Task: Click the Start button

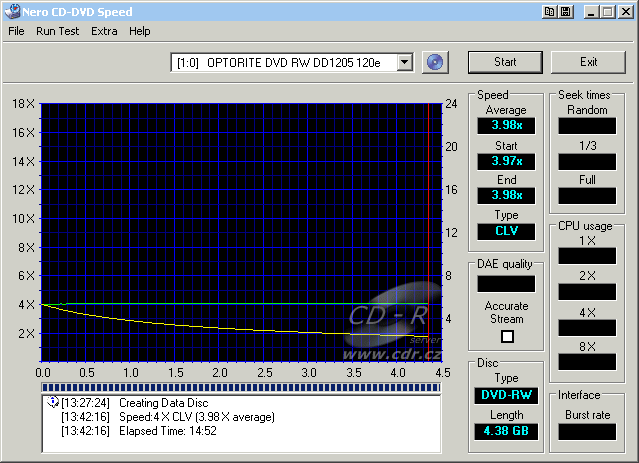Action: (x=505, y=62)
